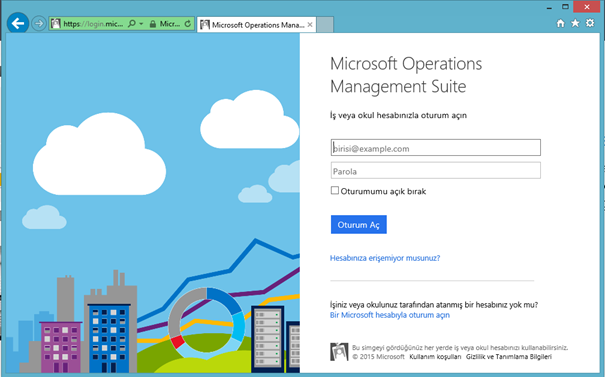Click Bir Microsoft hesabıyla oturum açın link
Viewport: 605px width, 377px height.
click(390, 315)
